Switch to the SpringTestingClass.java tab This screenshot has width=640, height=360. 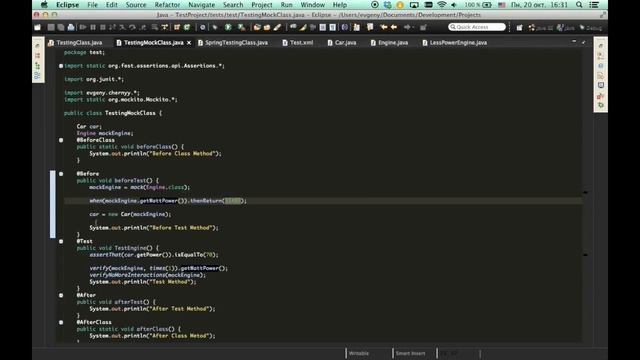click(x=233, y=42)
